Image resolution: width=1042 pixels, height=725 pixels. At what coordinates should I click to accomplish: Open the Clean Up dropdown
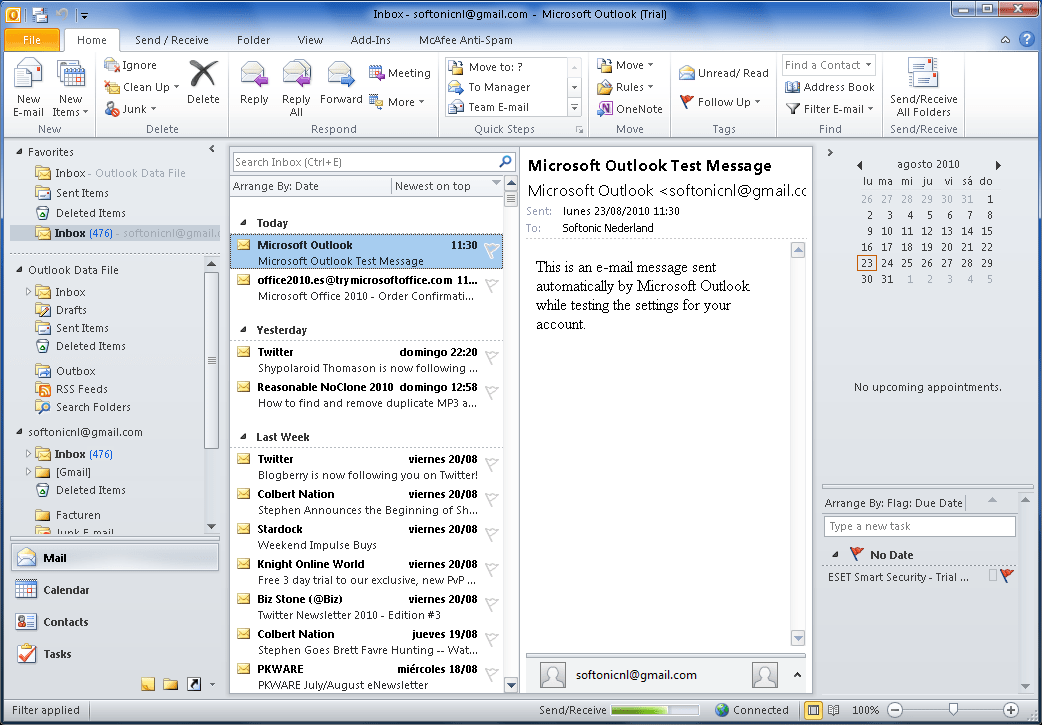tap(176, 87)
